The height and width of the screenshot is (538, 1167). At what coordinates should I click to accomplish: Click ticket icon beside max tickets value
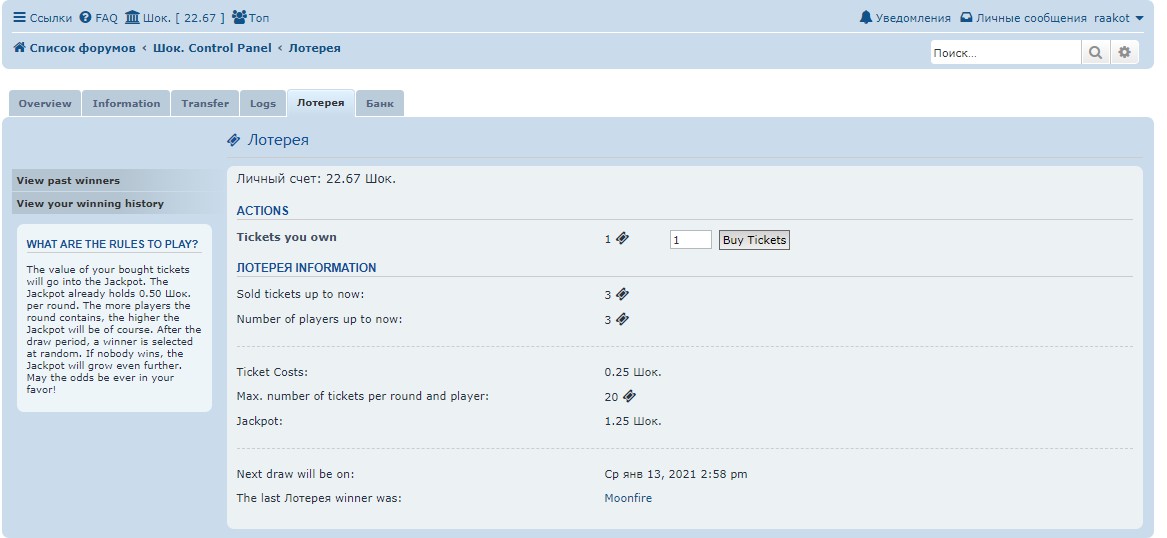point(629,397)
